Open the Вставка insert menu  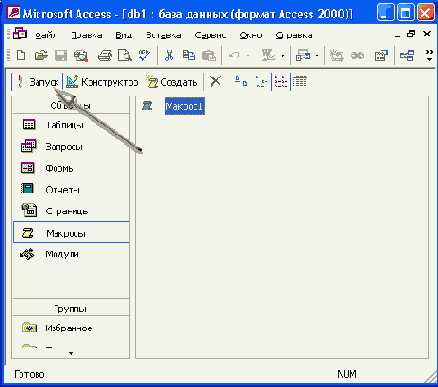(164, 35)
